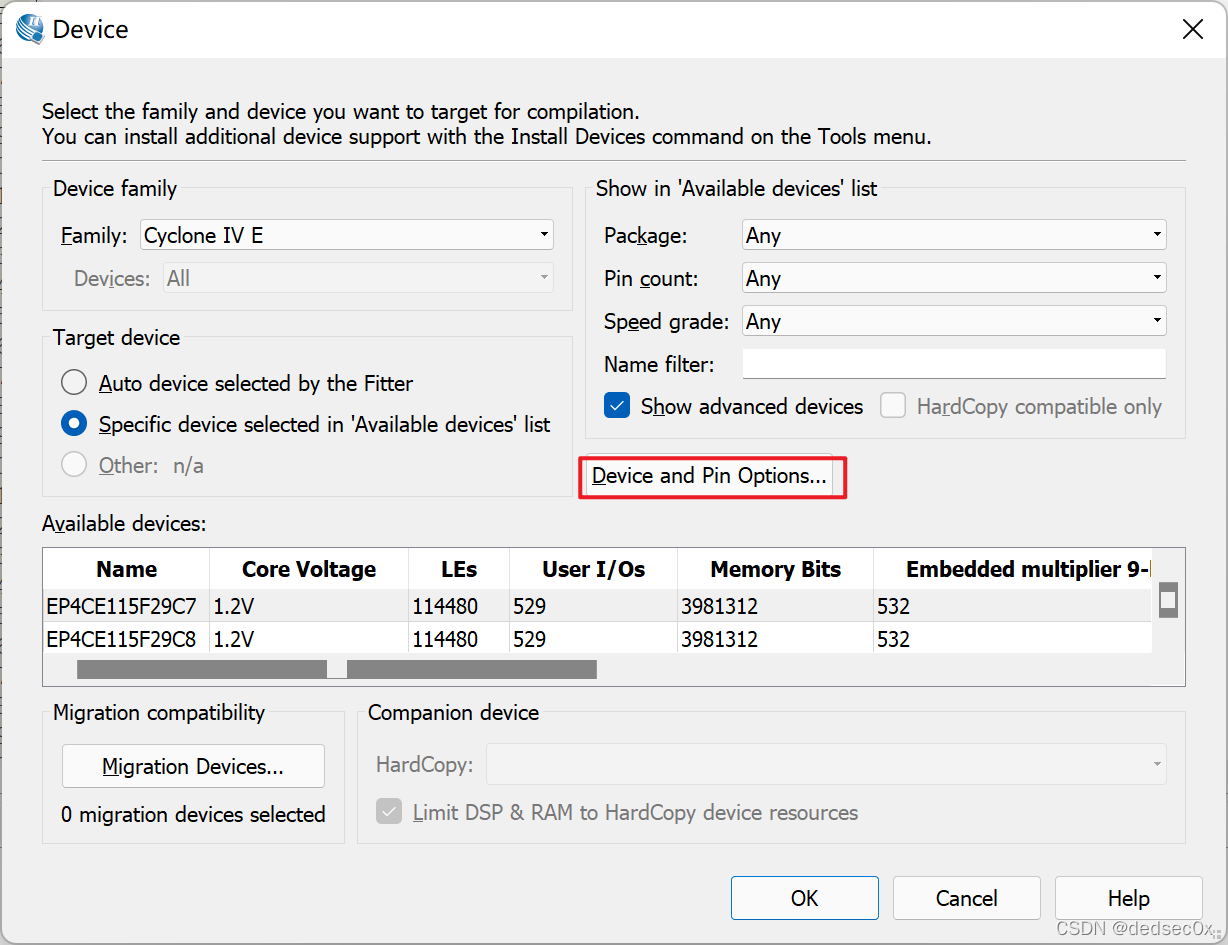The image size is (1228, 945).
Task: Open Device and Pin Options
Action: tap(710, 476)
